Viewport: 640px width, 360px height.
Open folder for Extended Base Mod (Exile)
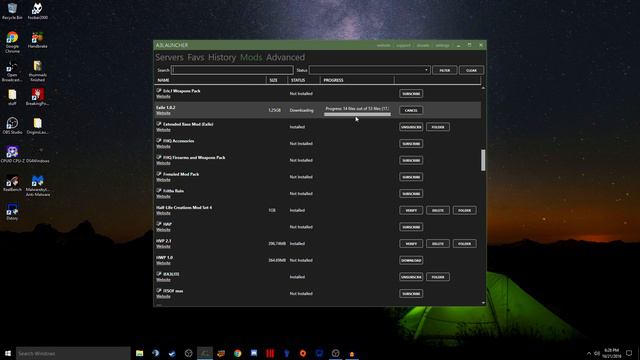(438, 127)
